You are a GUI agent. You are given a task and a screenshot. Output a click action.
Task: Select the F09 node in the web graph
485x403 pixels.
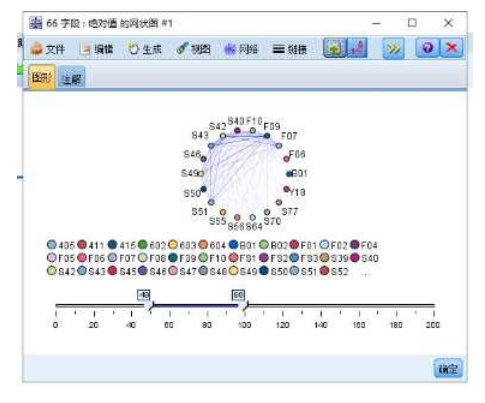(x=267, y=136)
